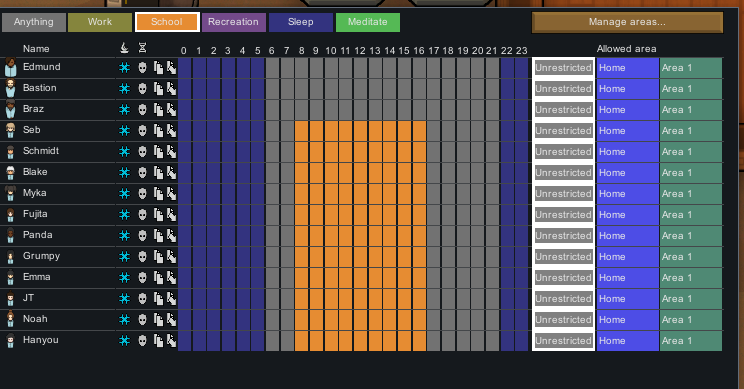Click Noah's portrait thumbnail
This screenshot has width=744, height=389.
coord(10,319)
